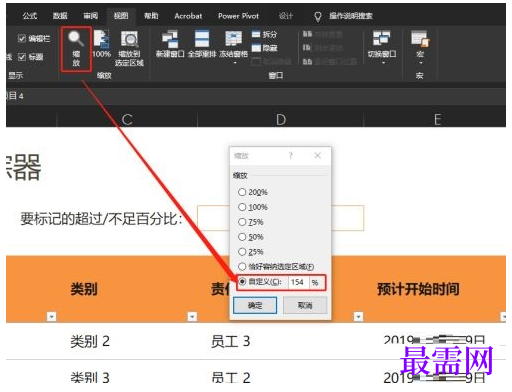Click 缩放到选定区域 zoom-to-selection icon
This screenshot has height=392, width=512.
click(x=129, y=48)
